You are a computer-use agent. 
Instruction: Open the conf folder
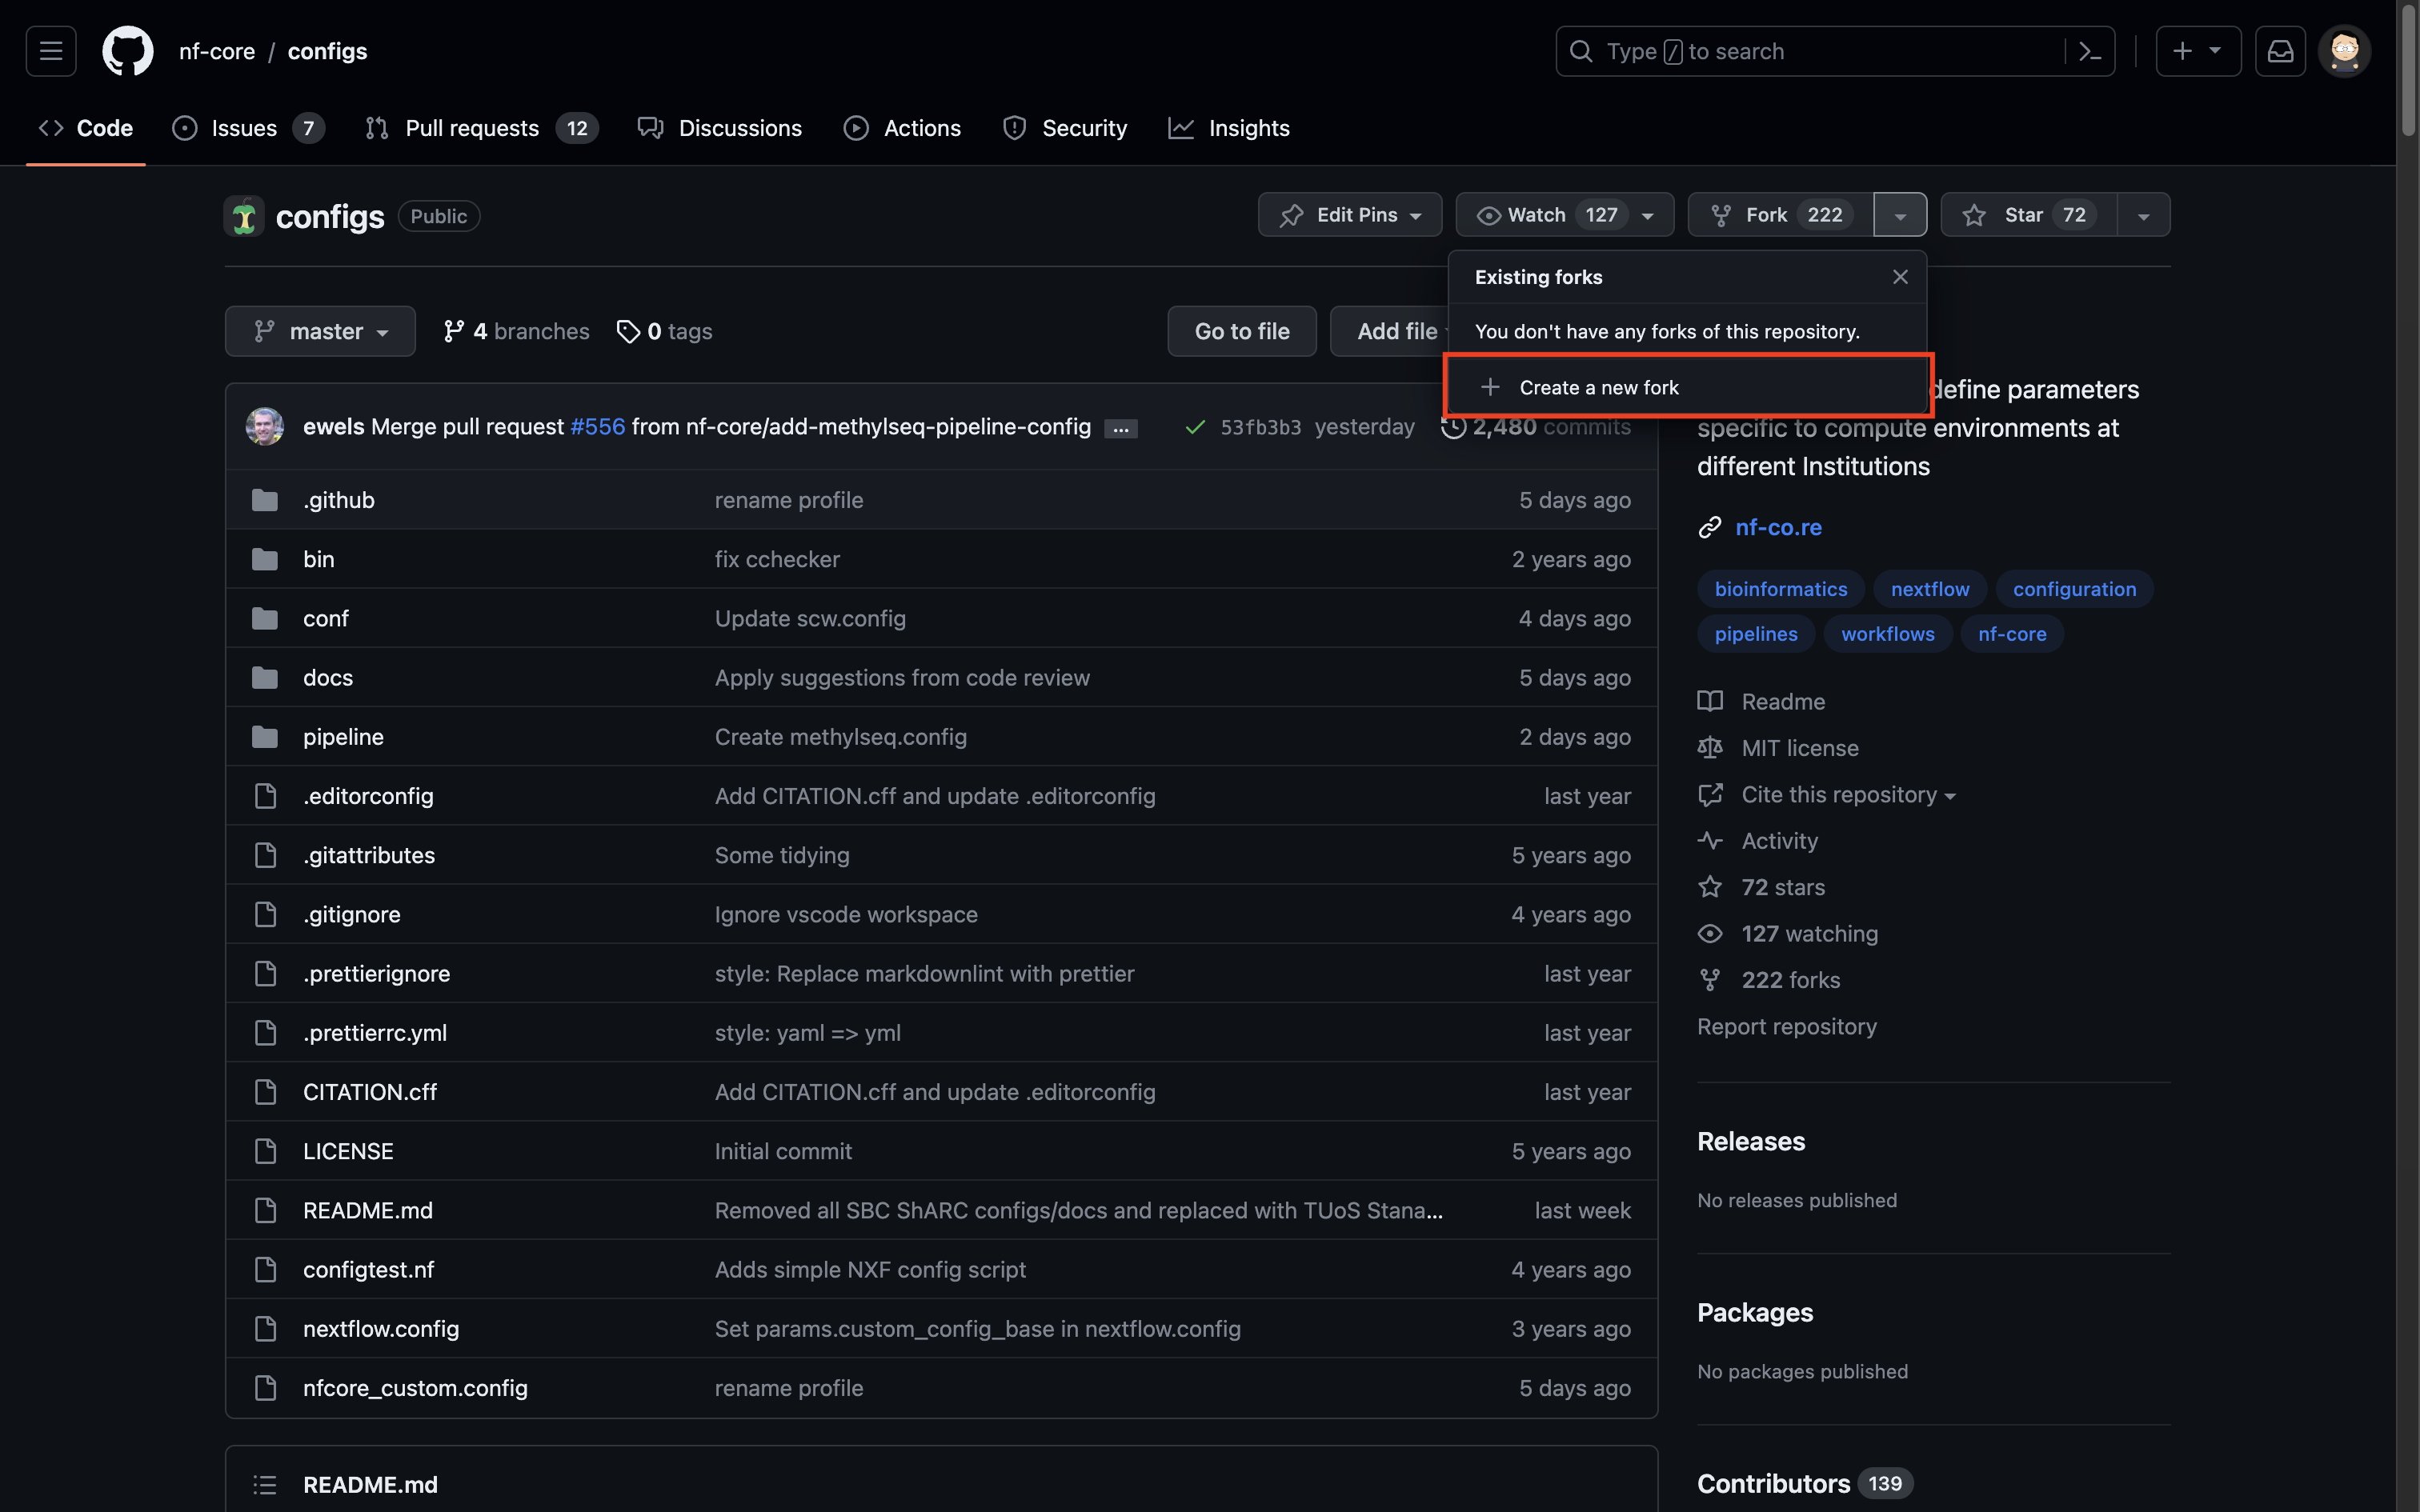(x=326, y=618)
